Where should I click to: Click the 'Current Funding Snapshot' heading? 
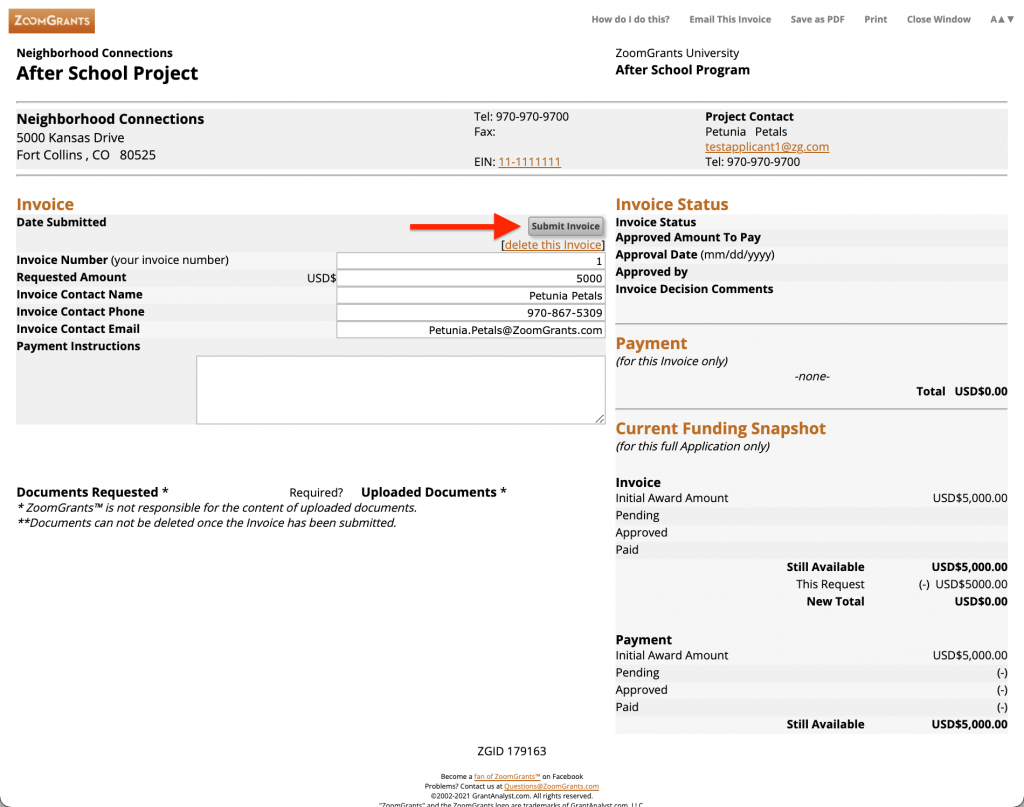point(720,428)
